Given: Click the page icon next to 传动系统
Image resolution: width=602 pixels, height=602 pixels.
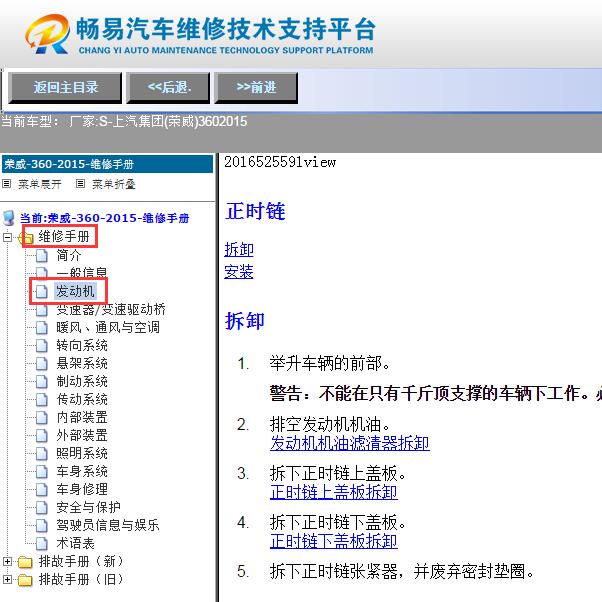Looking at the screenshot, I should coord(41,399).
